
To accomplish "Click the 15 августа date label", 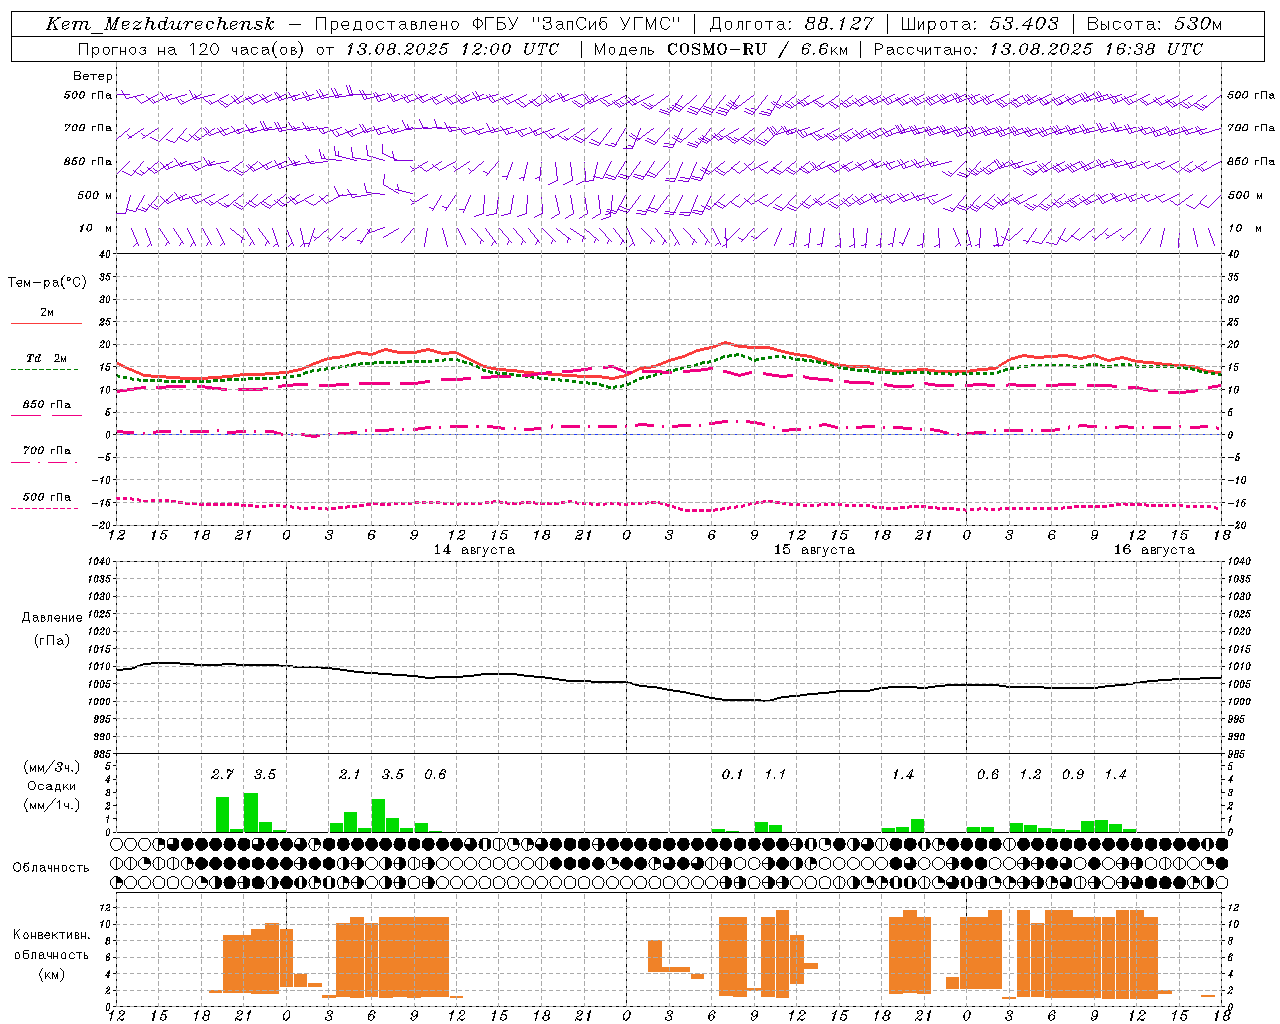I will click(x=814, y=550).
